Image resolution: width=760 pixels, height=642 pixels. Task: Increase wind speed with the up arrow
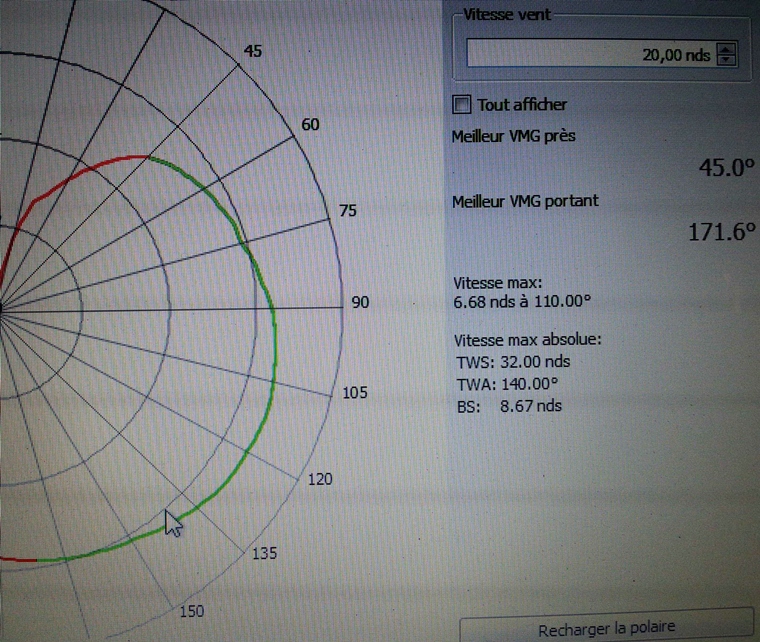tap(726, 48)
